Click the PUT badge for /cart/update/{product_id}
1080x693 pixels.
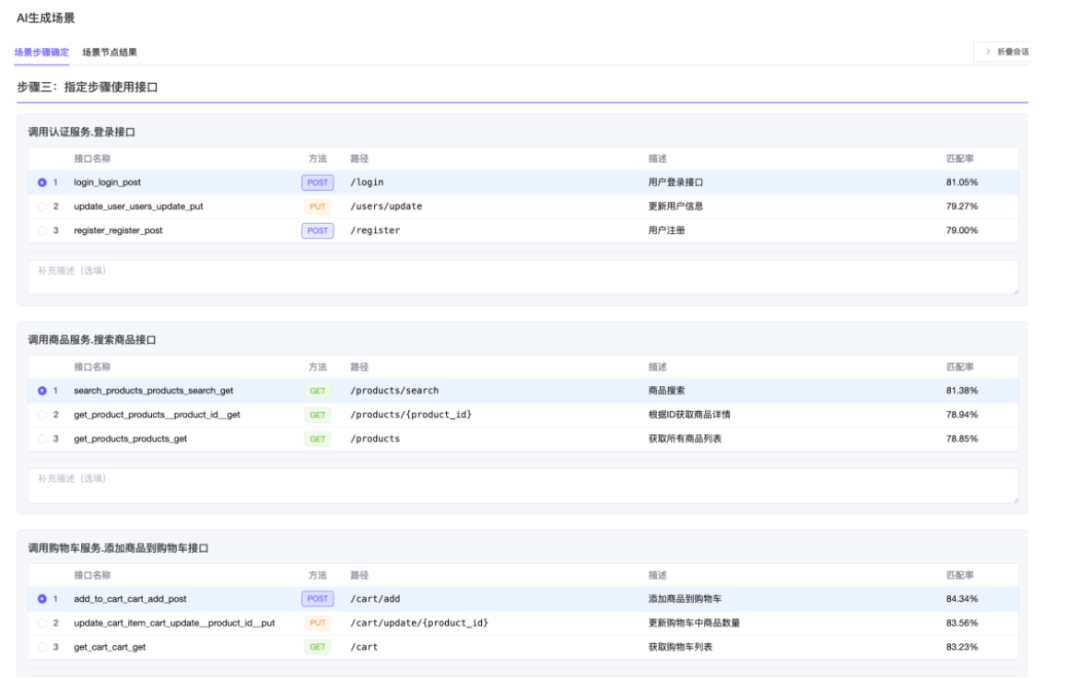point(318,623)
